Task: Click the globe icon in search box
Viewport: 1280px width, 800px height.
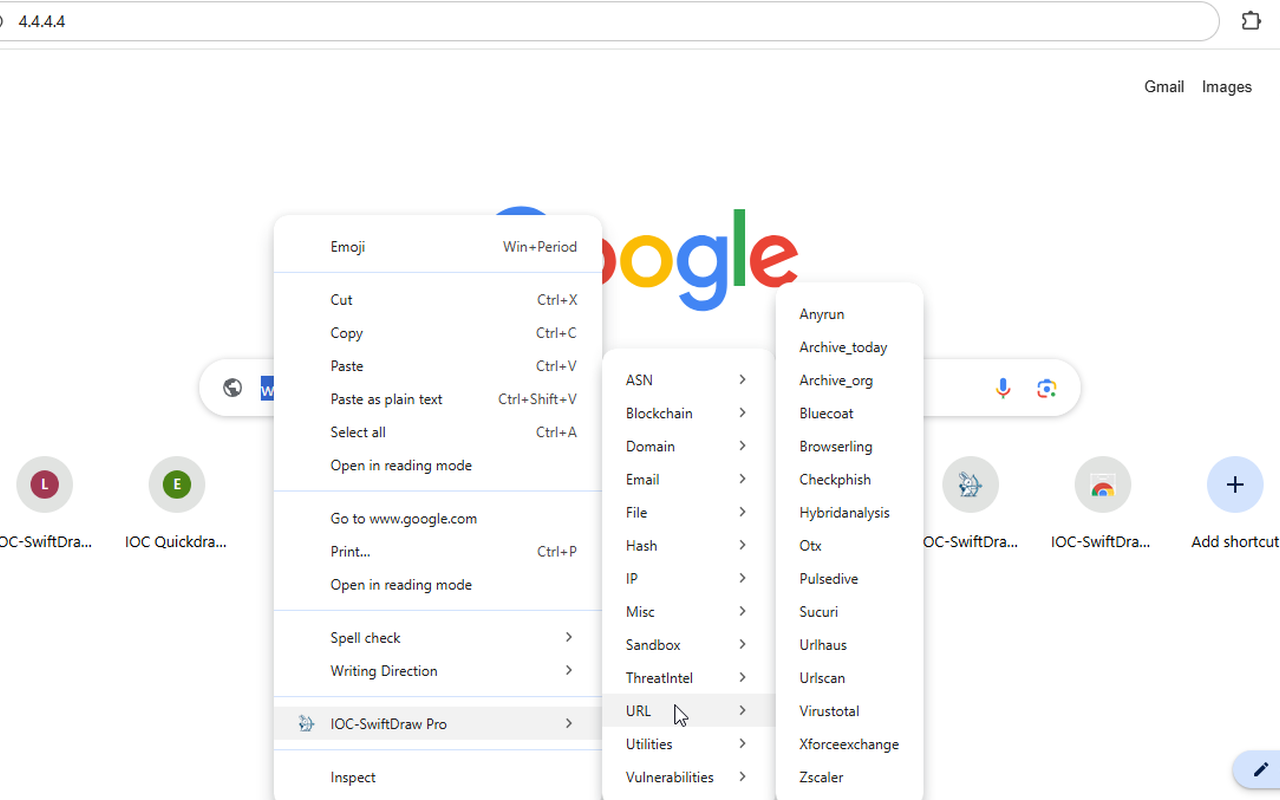Action: pos(232,388)
